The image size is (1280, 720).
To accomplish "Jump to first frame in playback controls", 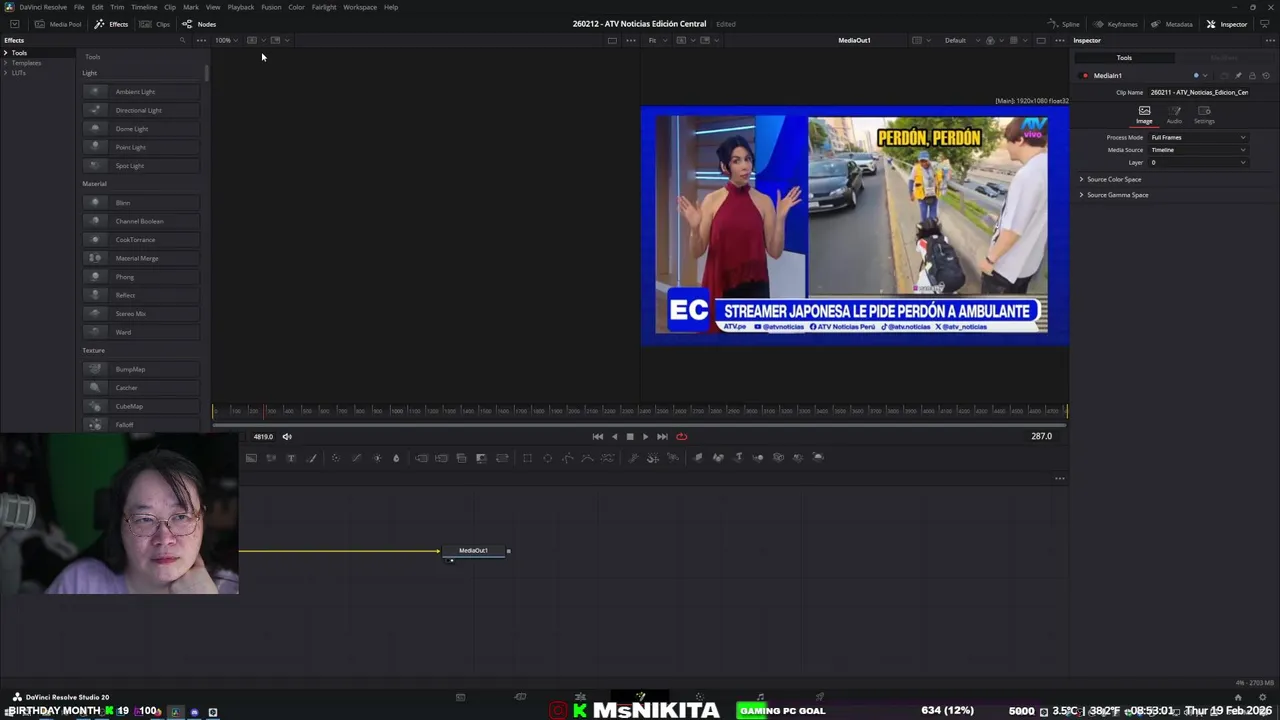I will [x=598, y=436].
